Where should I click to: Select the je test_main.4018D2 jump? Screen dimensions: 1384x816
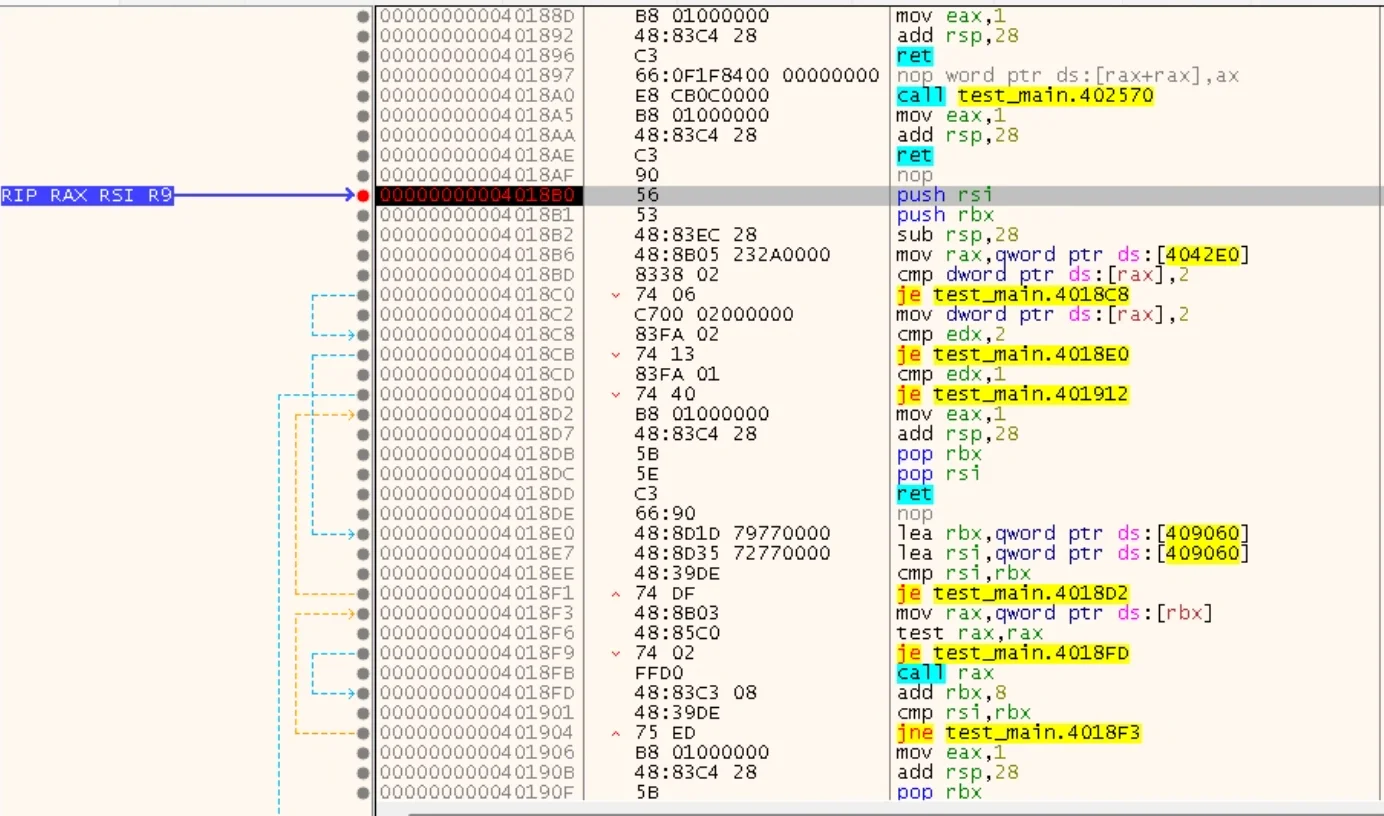(1012, 594)
